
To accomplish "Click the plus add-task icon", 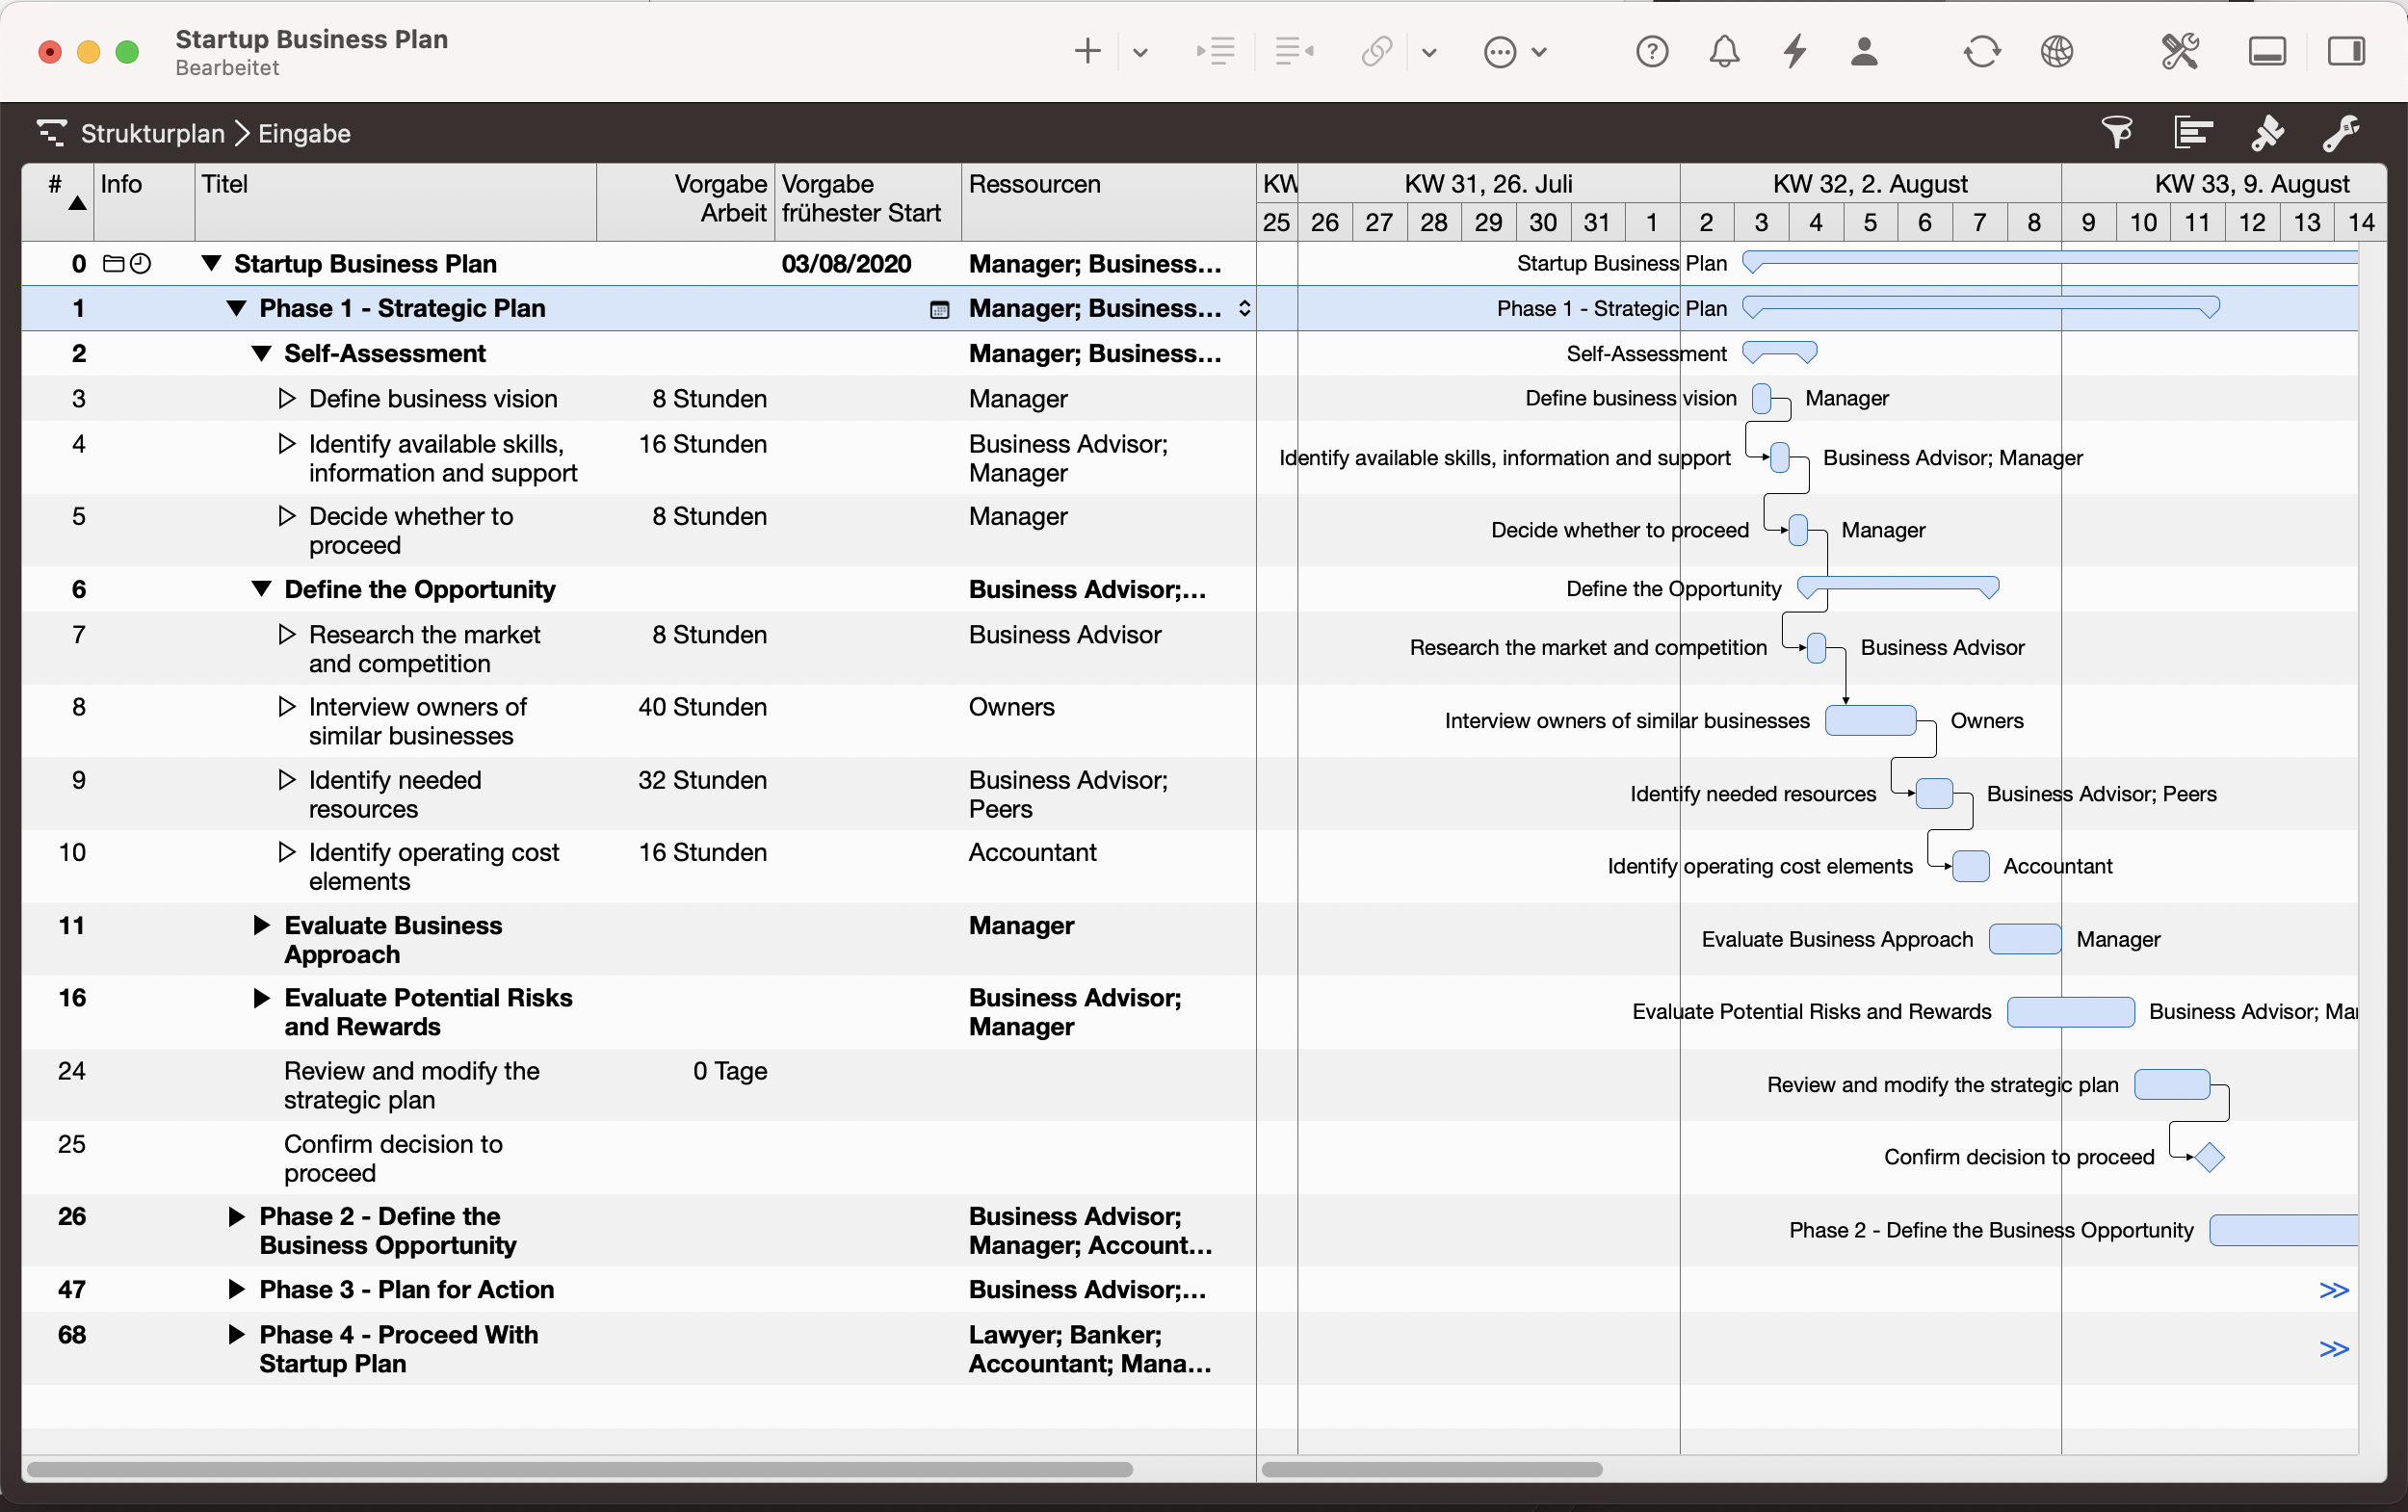I will (1087, 51).
